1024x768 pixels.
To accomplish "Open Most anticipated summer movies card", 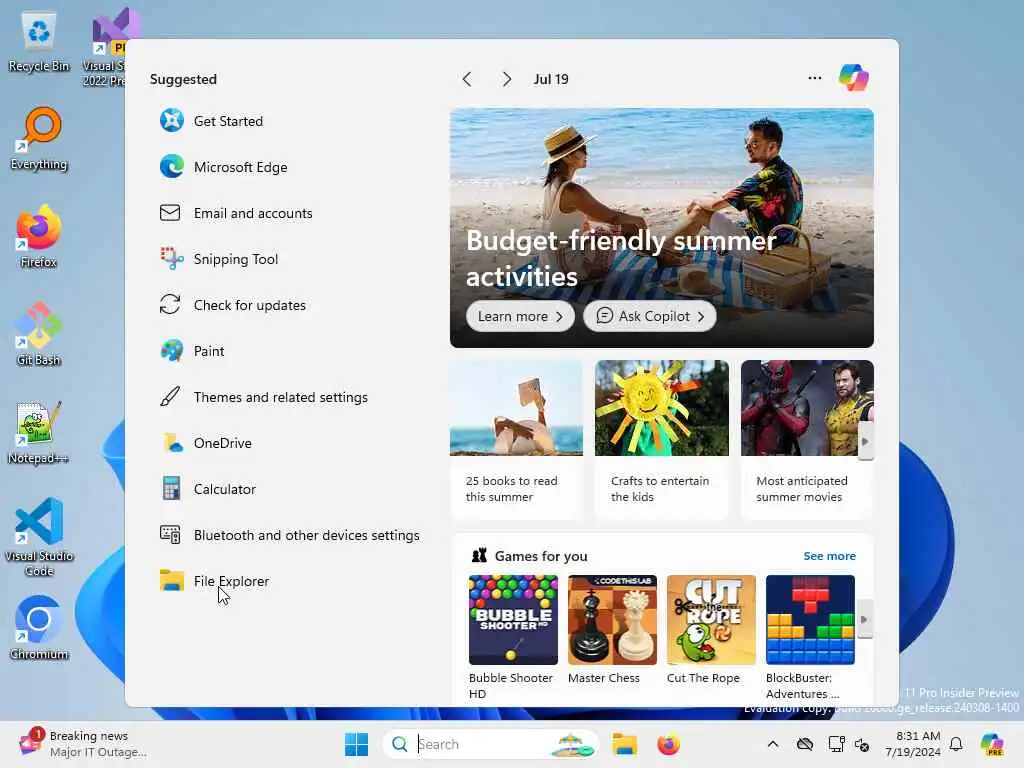I will pos(807,439).
